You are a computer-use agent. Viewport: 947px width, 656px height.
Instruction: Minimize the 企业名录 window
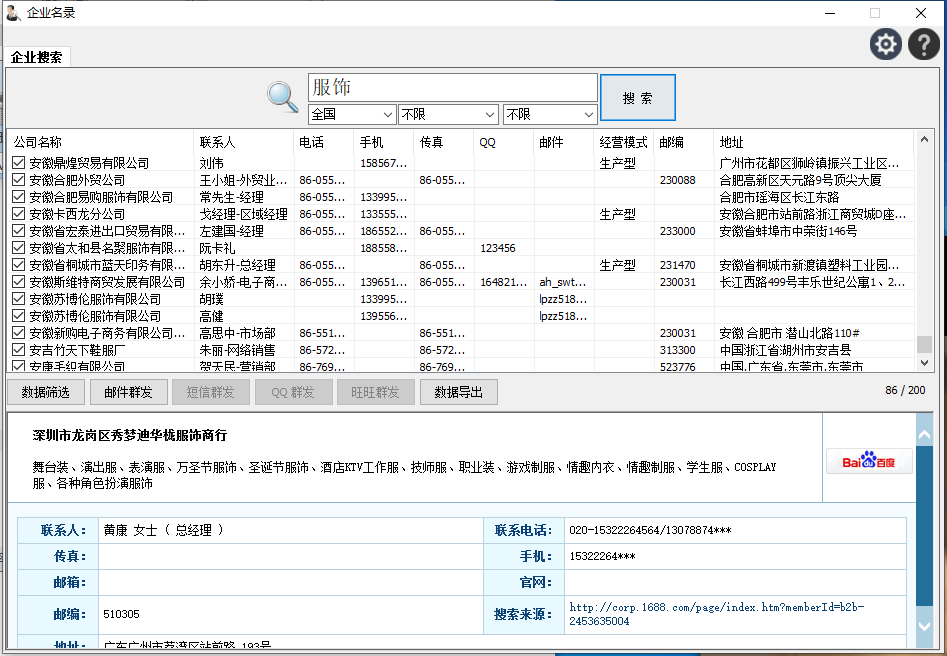pos(830,13)
